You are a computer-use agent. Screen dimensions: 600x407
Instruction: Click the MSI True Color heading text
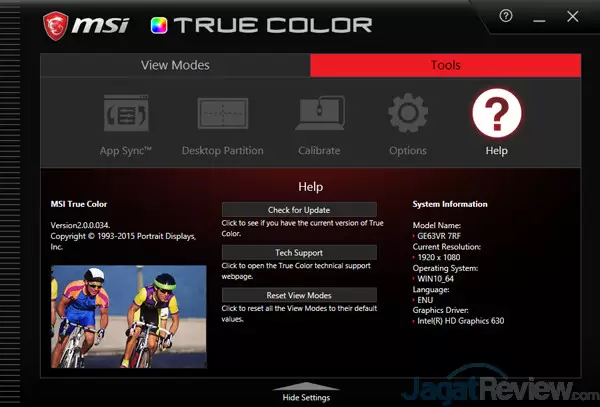pos(79,204)
